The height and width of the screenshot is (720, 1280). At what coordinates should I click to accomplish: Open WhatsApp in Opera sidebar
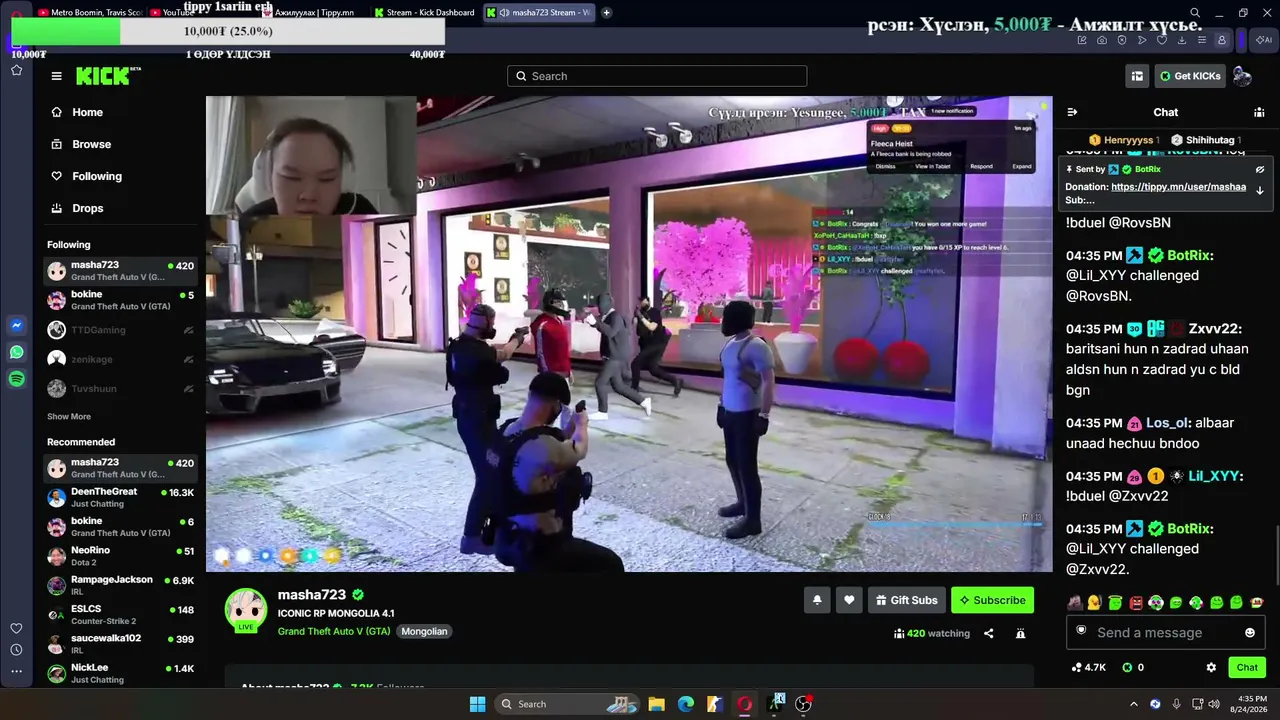pos(17,352)
